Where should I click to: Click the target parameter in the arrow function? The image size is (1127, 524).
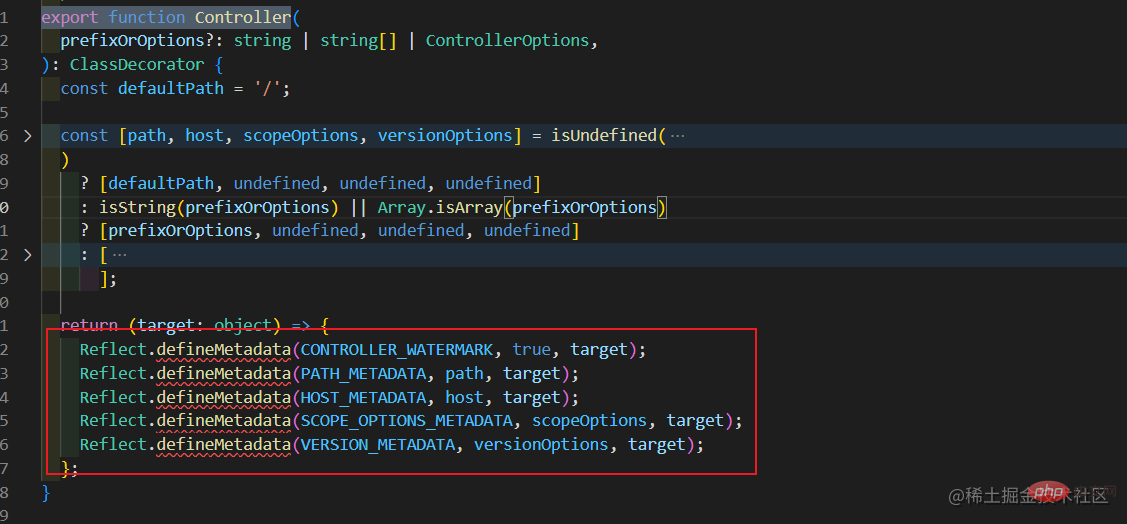click(166, 325)
